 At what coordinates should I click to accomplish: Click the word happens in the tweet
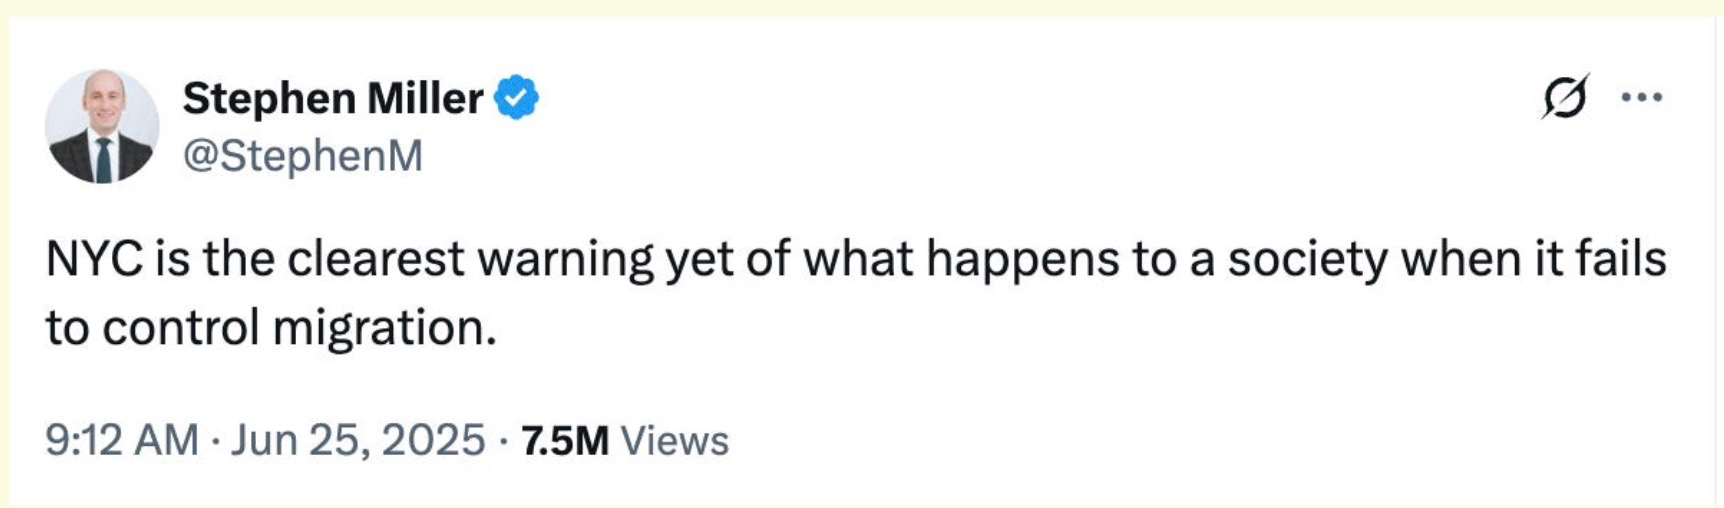[1021, 259]
